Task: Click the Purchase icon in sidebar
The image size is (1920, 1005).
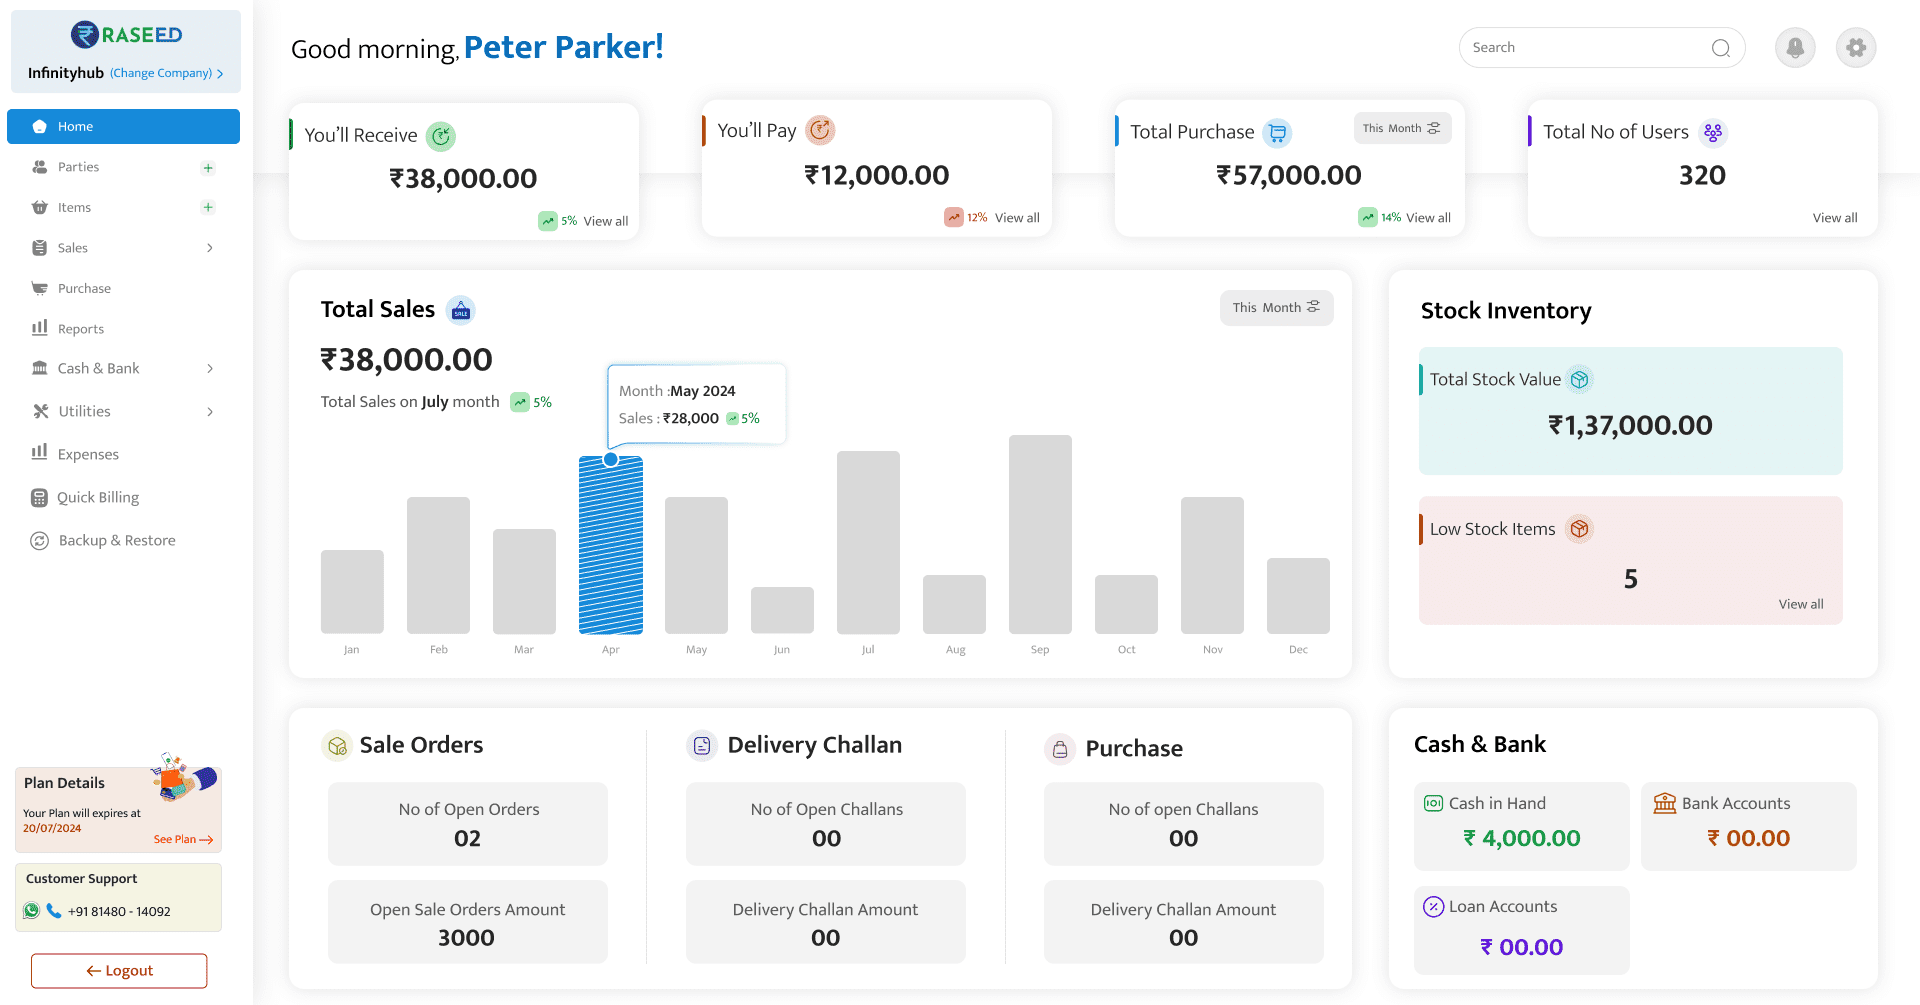Action: click(39, 288)
